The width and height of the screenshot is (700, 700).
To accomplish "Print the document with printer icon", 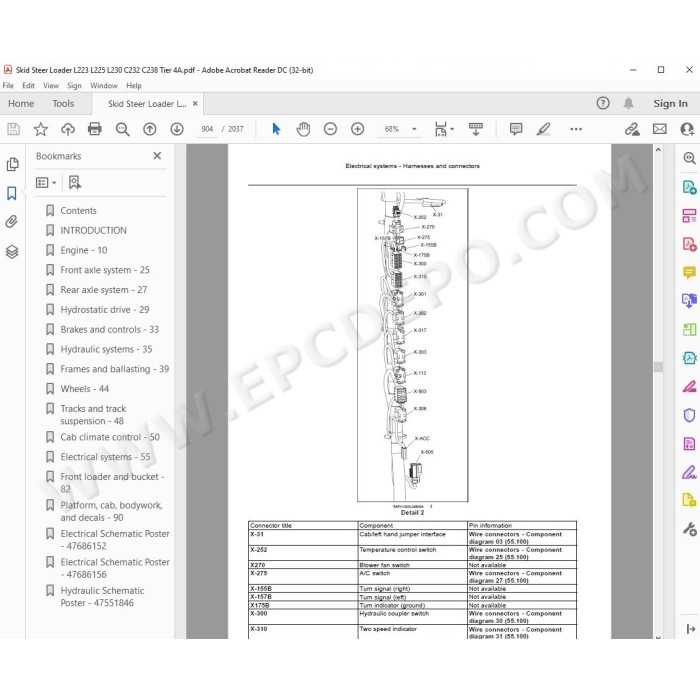I will (95, 129).
